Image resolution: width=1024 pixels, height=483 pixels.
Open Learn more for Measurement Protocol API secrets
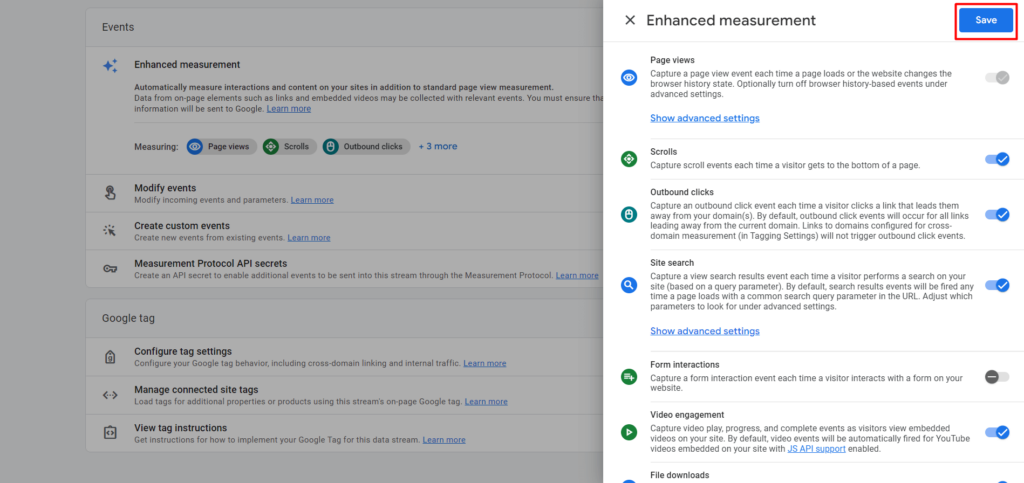pyautogui.click(x=577, y=275)
